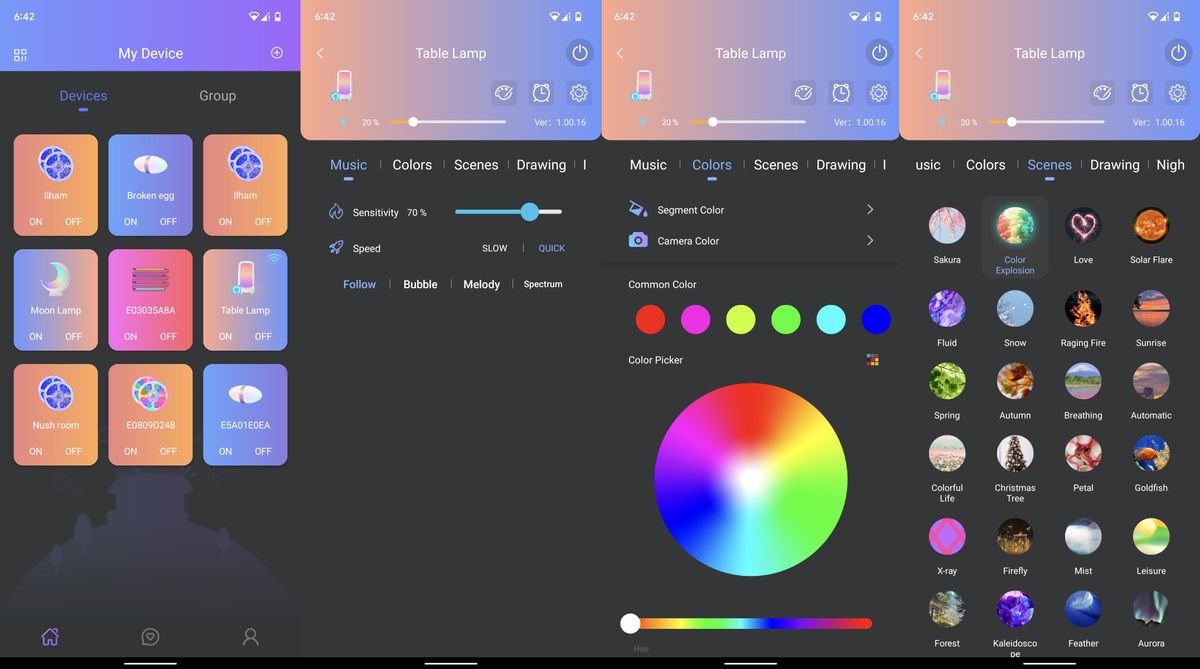This screenshot has width=1200, height=669.
Task: Click brightness slider on the Music screen
Action: (447, 122)
